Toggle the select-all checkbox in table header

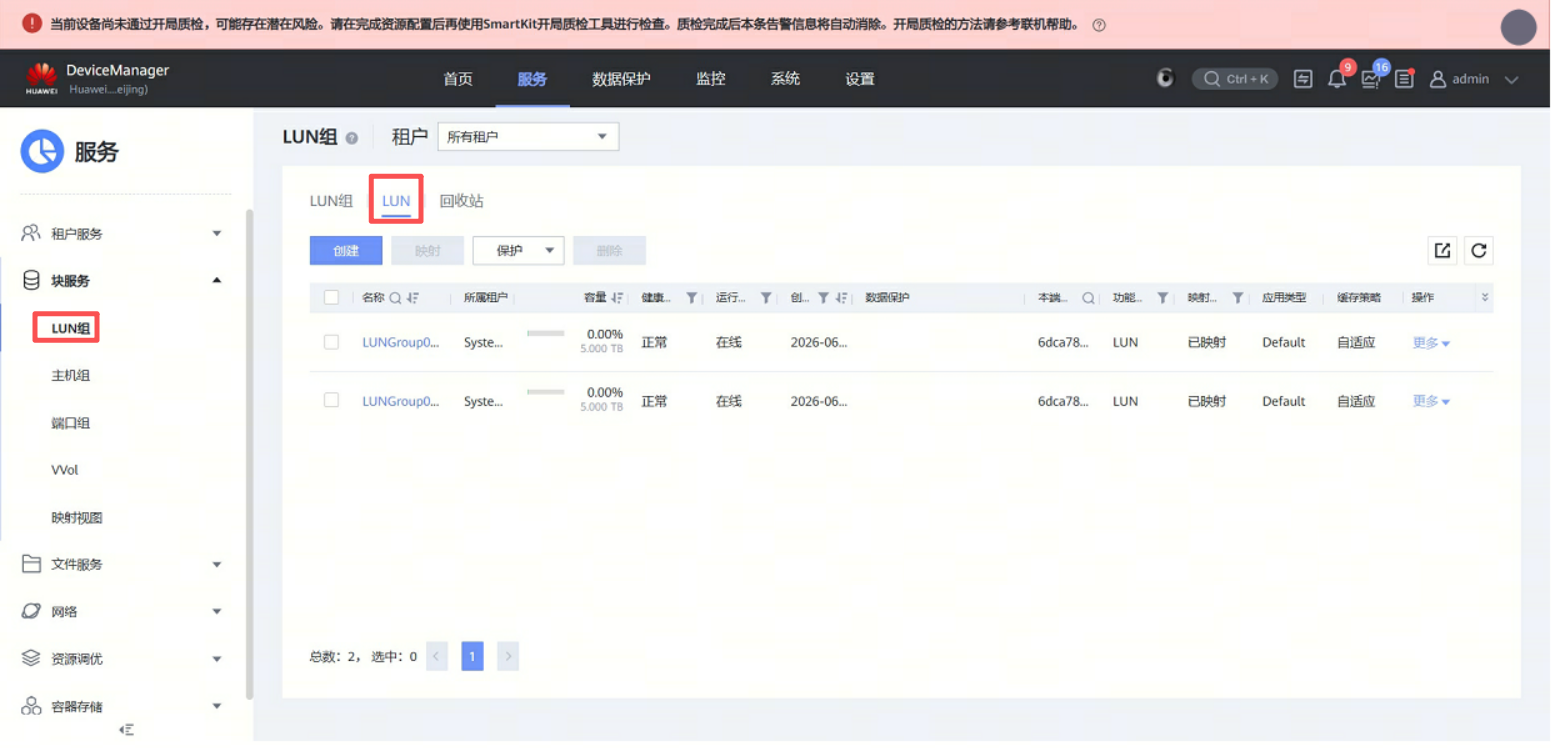pyautogui.click(x=332, y=297)
